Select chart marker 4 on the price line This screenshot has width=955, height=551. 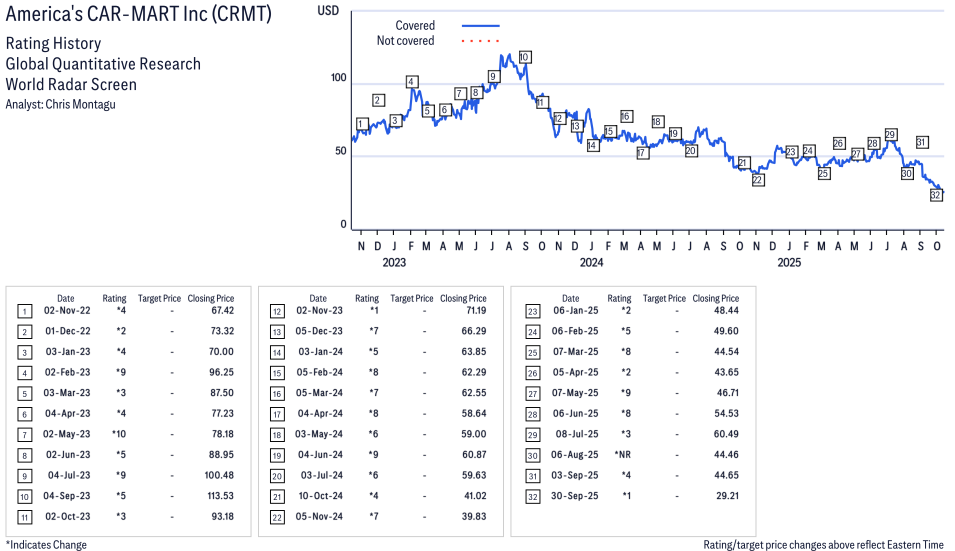pyautogui.click(x=412, y=81)
